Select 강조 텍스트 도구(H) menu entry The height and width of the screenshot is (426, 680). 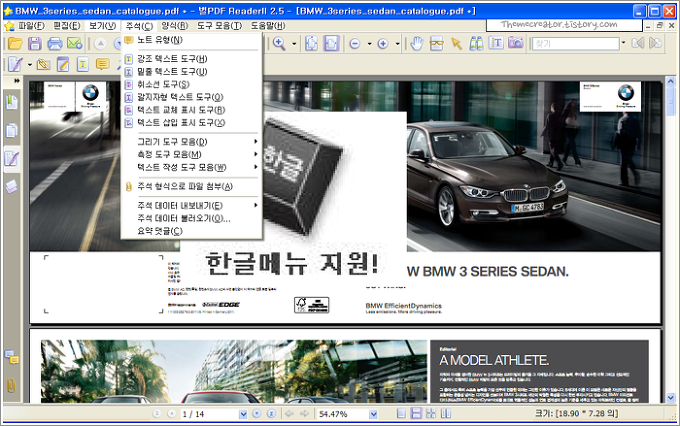tap(192, 59)
